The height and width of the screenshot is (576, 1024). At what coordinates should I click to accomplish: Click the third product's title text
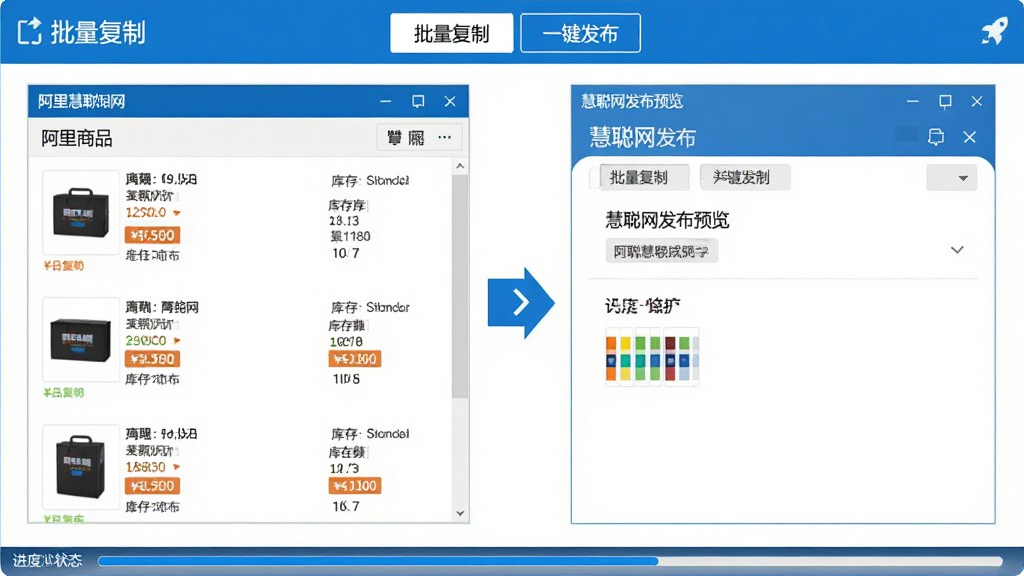pos(161,434)
